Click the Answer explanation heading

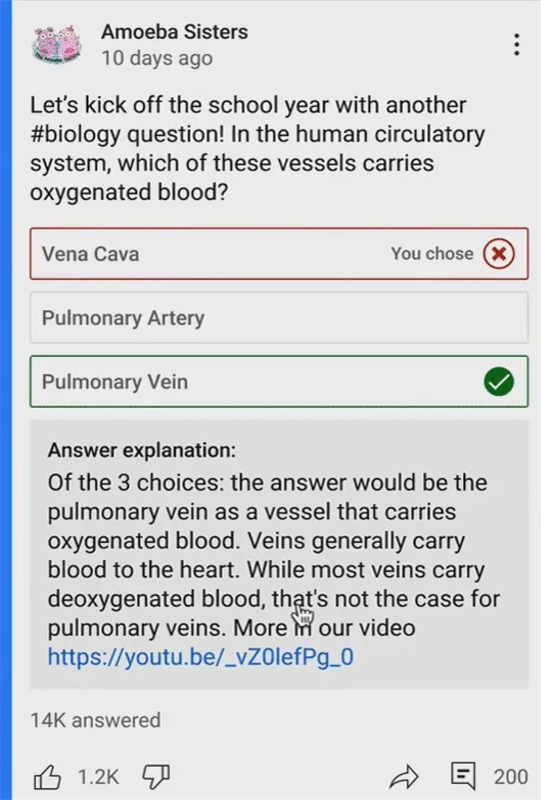142,450
